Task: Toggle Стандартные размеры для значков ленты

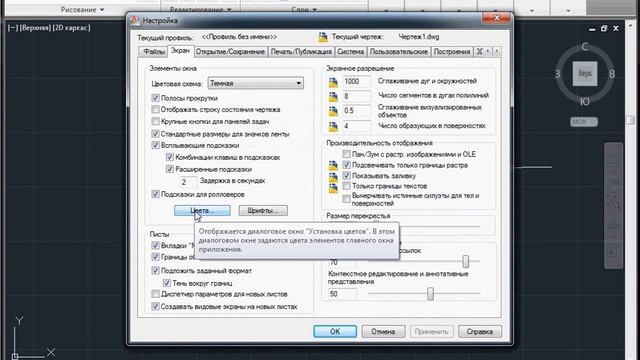Action: tap(155, 133)
